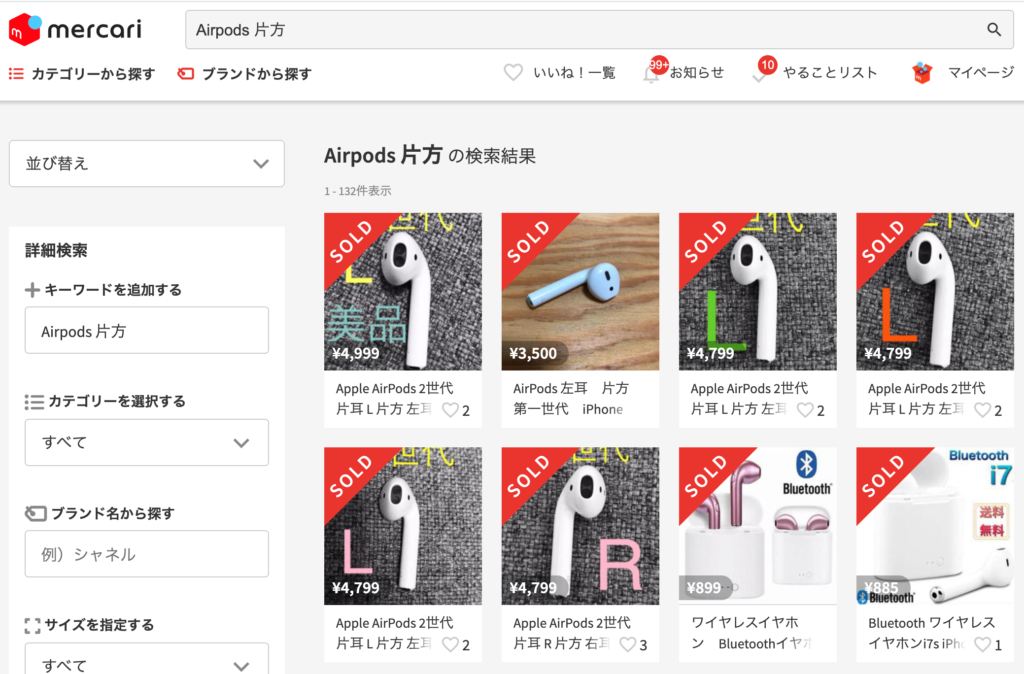Open the すべて dropdown under サイズを指定する

tap(147, 658)
